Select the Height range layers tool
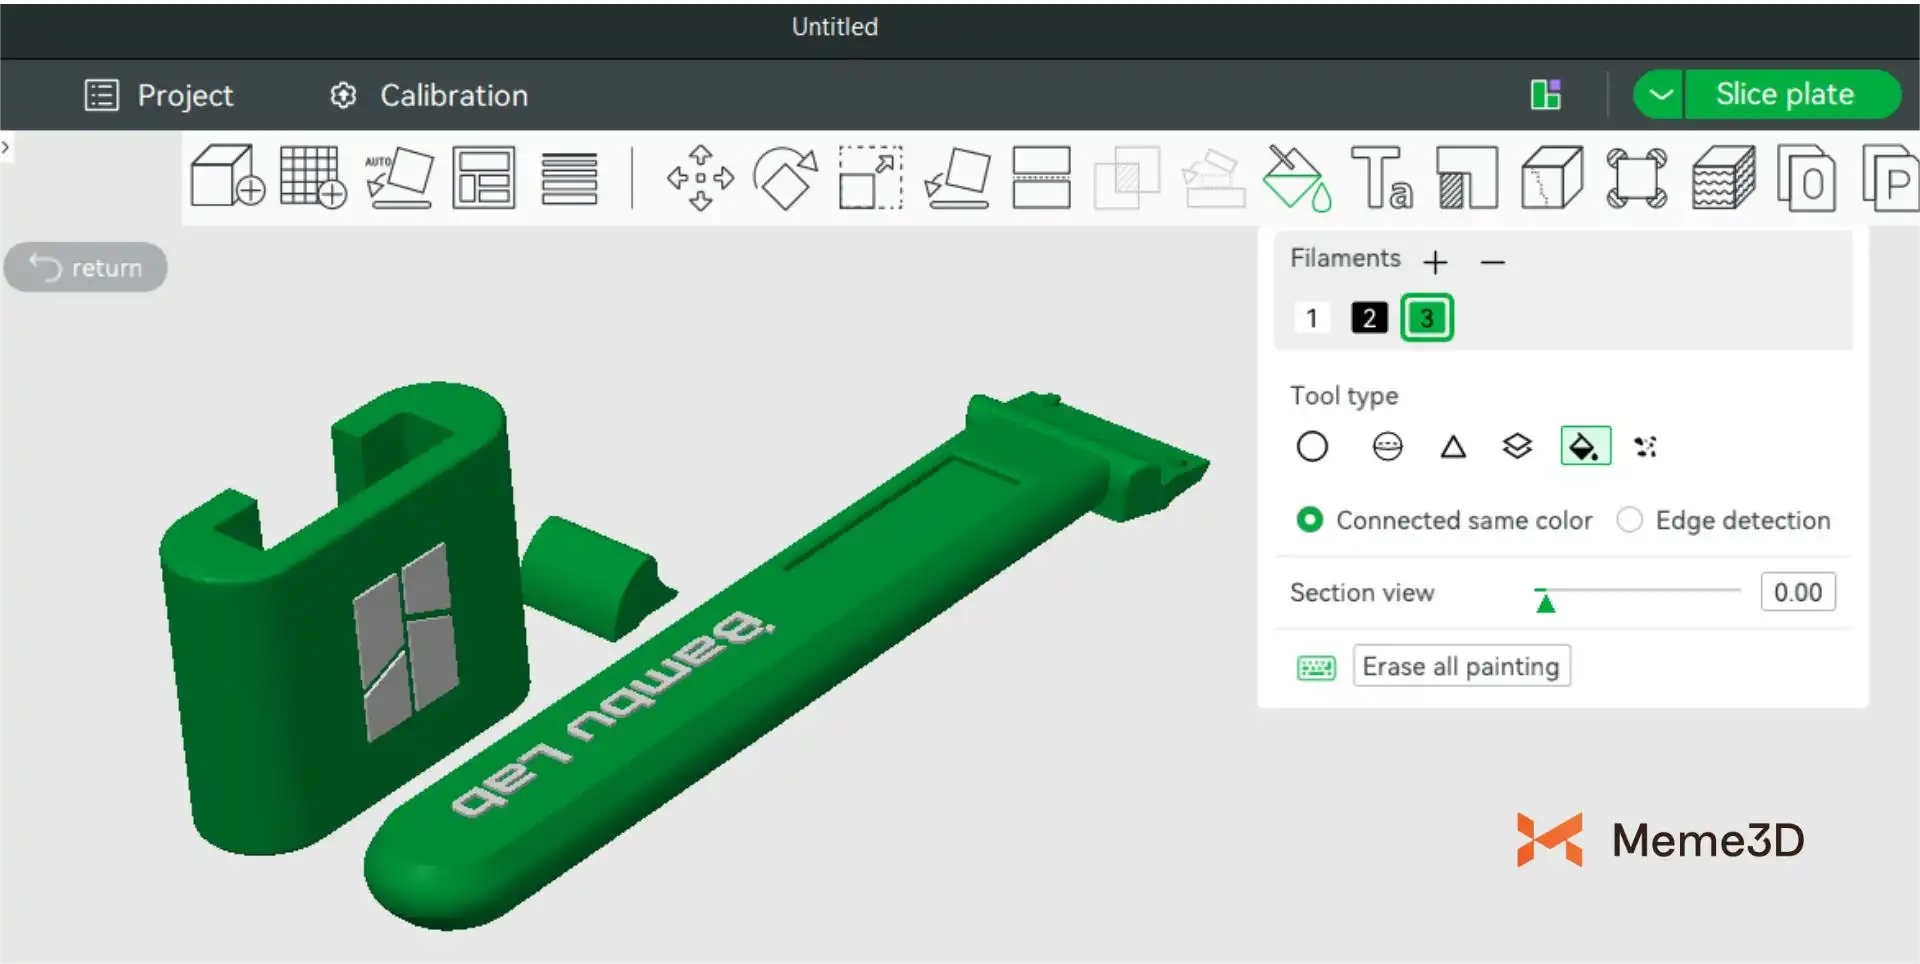Screen dimensions: 1920x964 (x=1517, y=446)
